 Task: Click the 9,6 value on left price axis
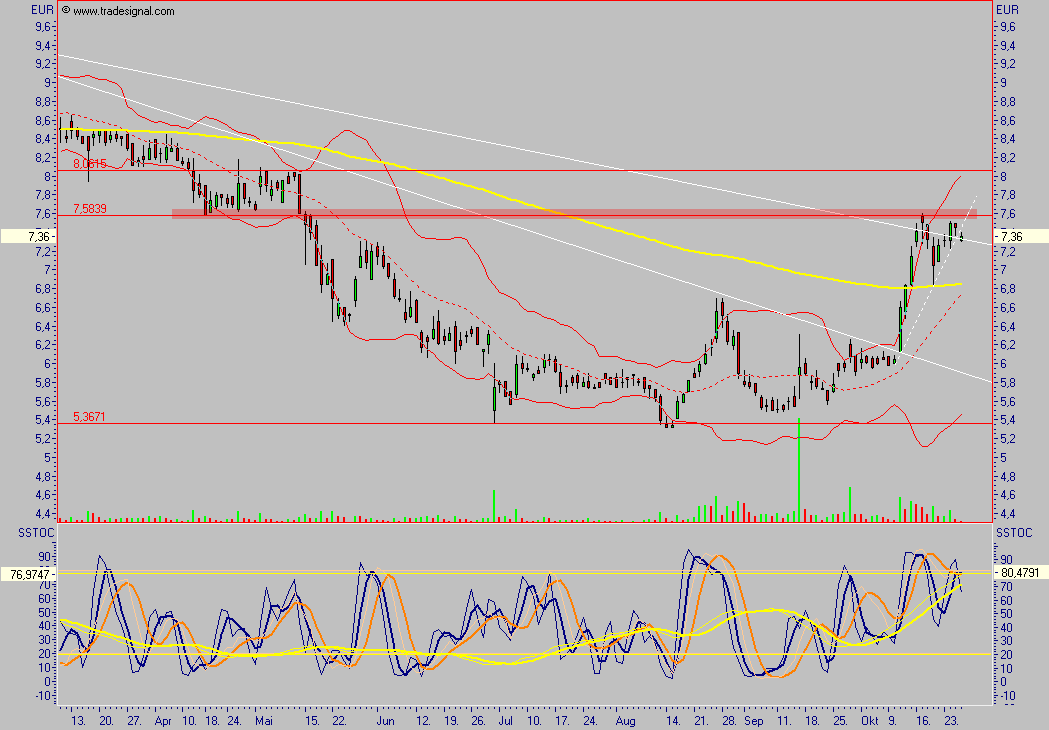[x=45, y=27]
